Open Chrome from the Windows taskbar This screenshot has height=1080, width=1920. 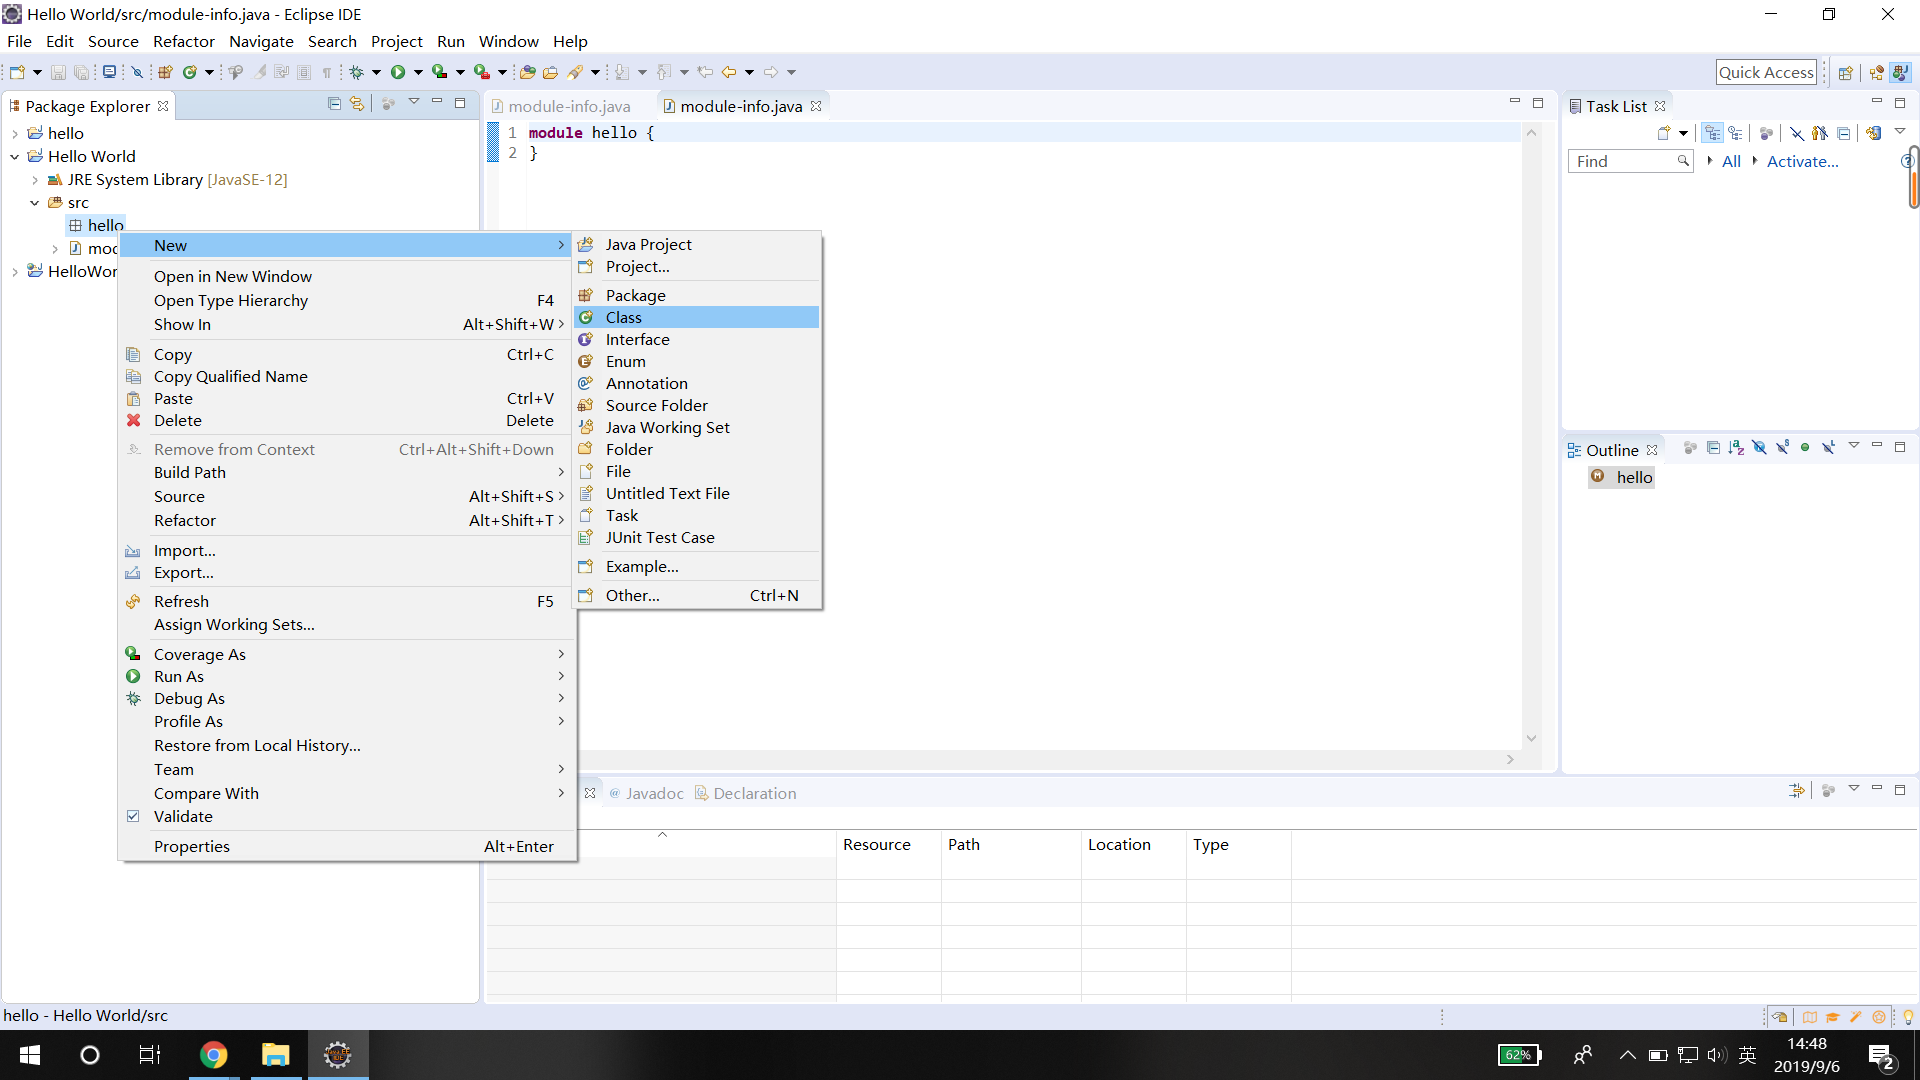[213, 1055]
